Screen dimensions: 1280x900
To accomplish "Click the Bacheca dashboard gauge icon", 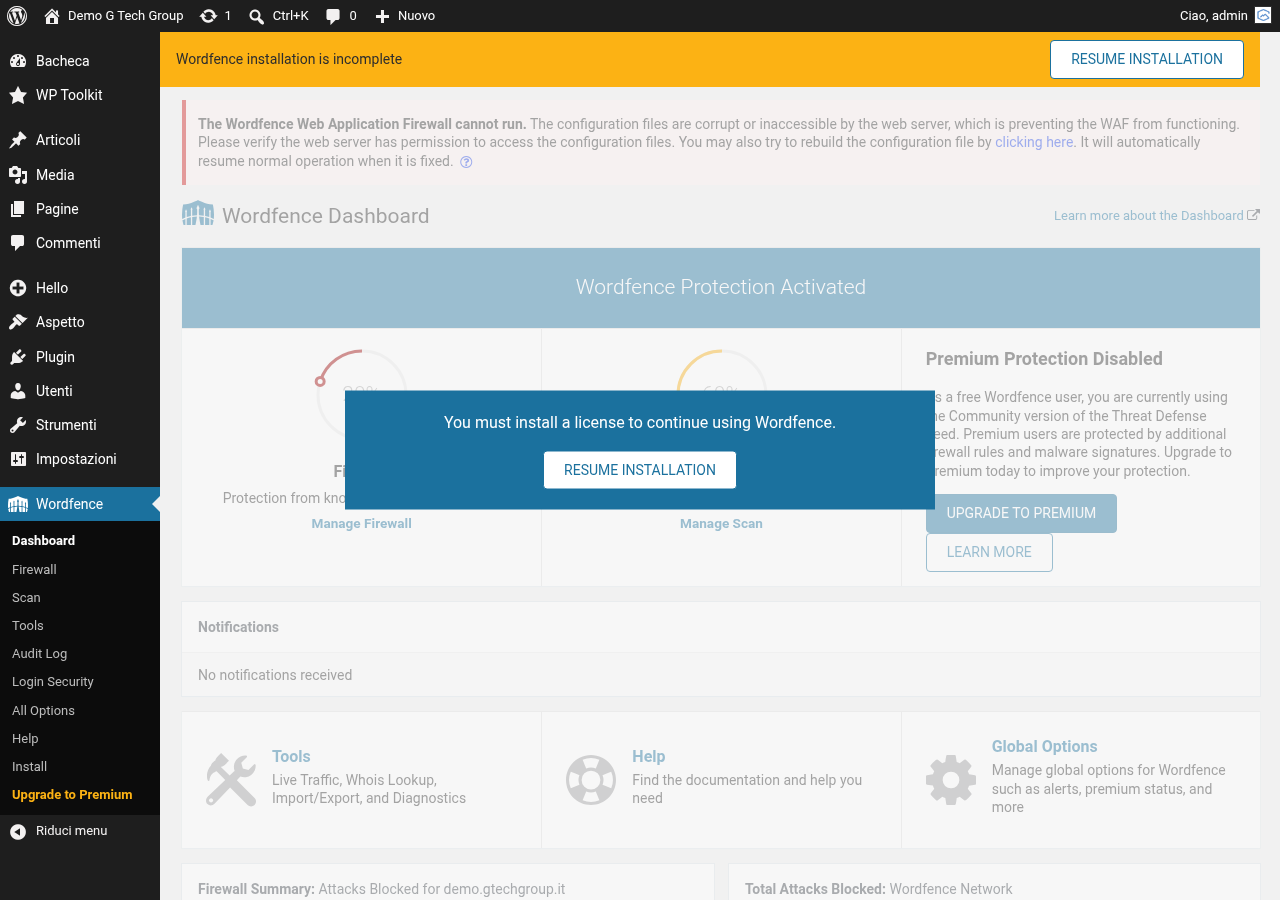I will pos(18,61).
